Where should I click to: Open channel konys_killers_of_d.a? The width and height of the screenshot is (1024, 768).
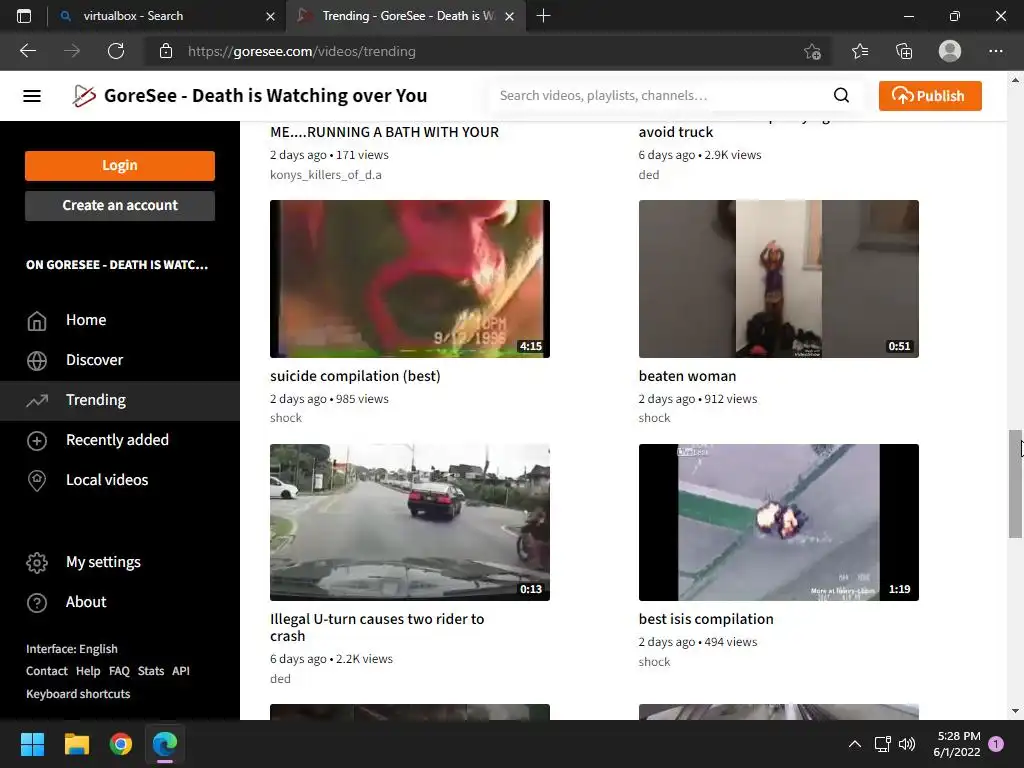click(326, 175)
